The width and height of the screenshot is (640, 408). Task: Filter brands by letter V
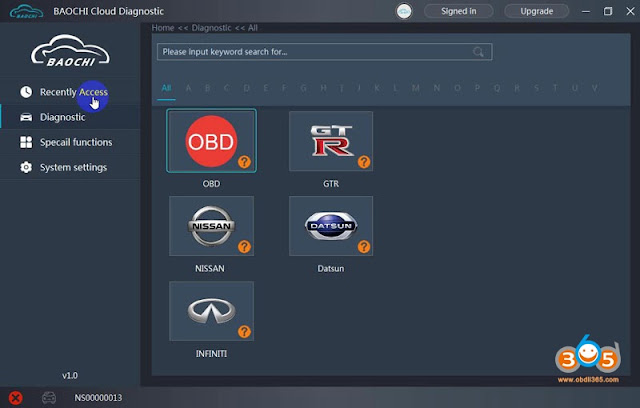point(595,88)
